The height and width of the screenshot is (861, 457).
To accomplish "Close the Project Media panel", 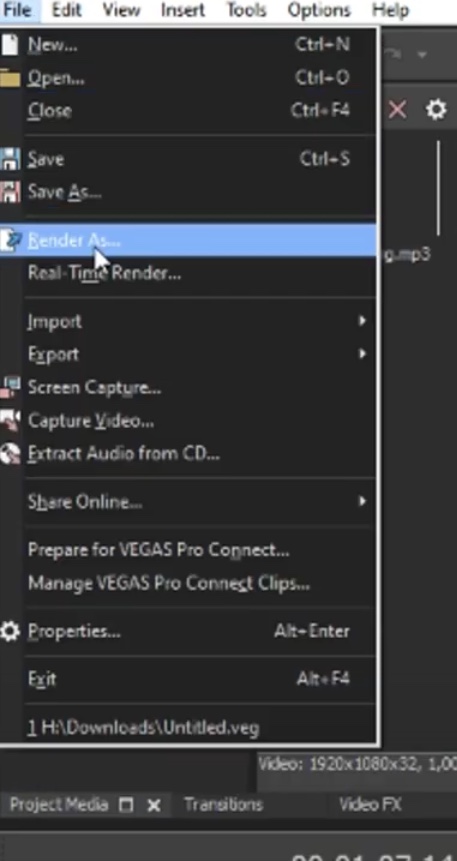I will point(154,806).
